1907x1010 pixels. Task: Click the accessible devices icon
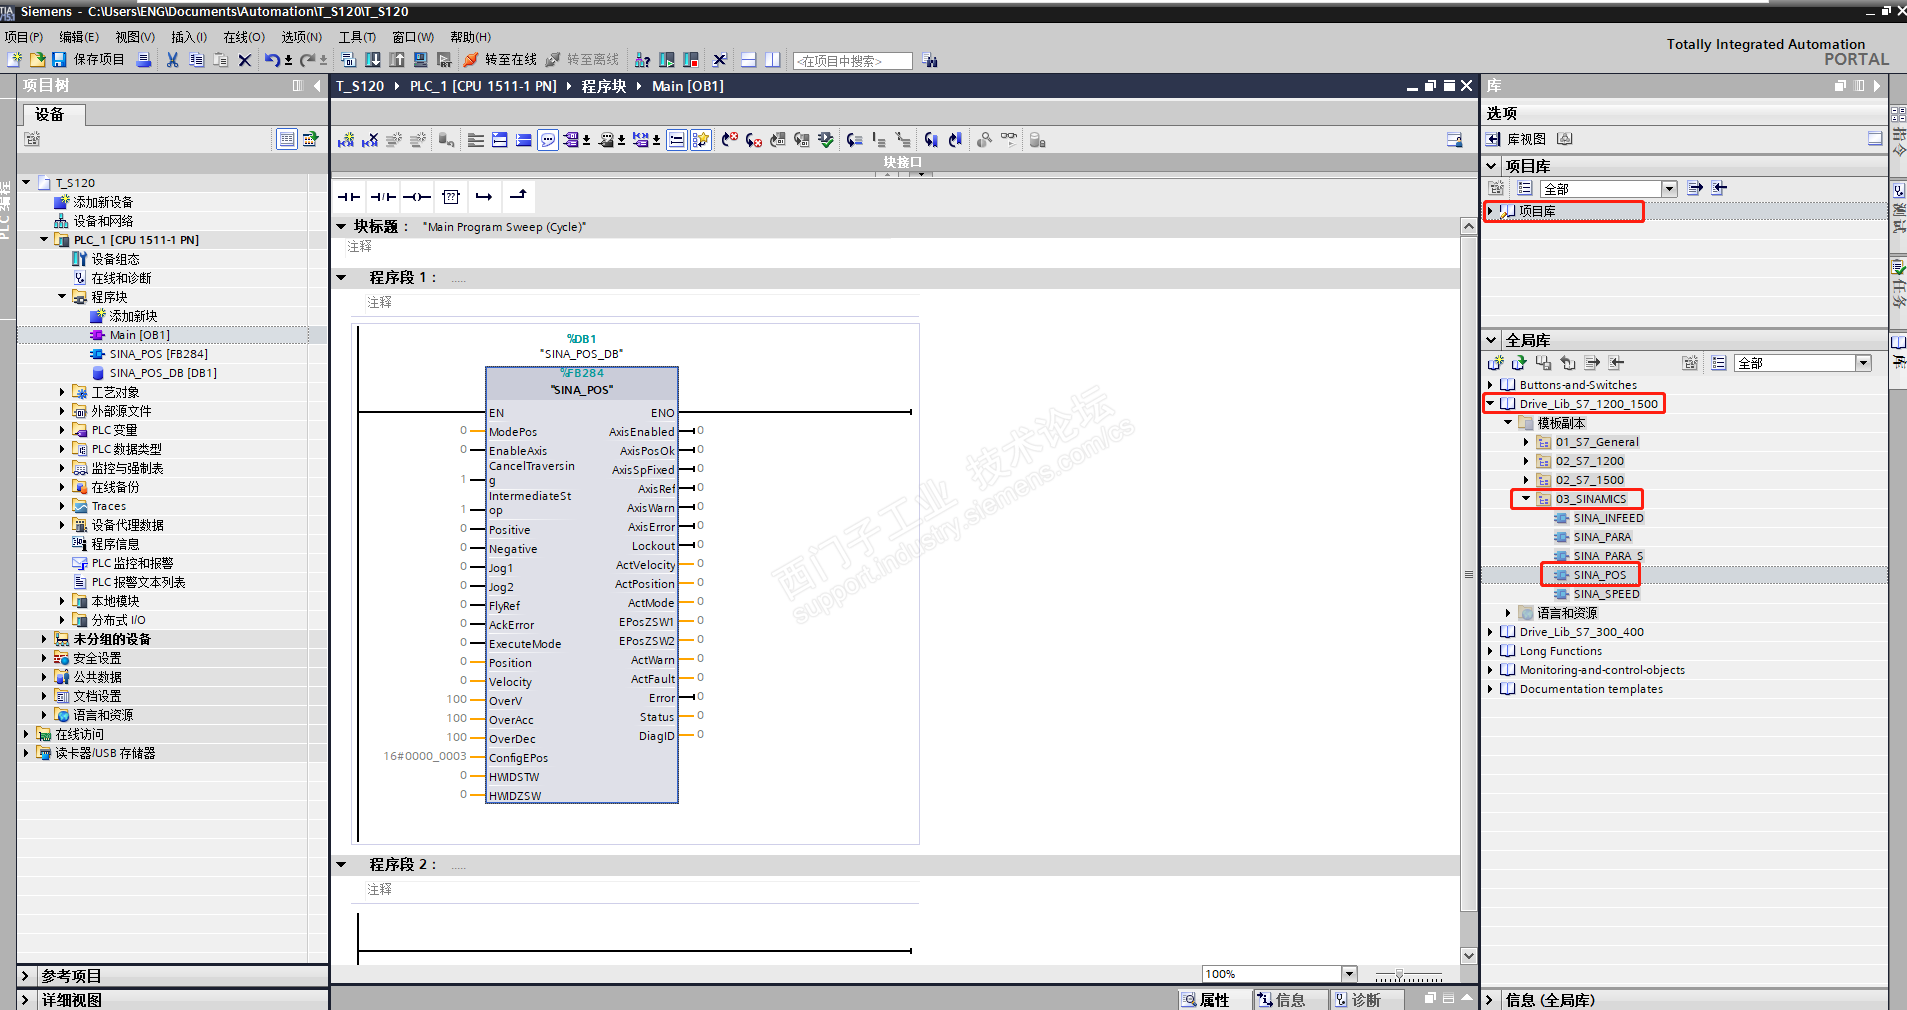pyautogui.click(x=642, y=60)
